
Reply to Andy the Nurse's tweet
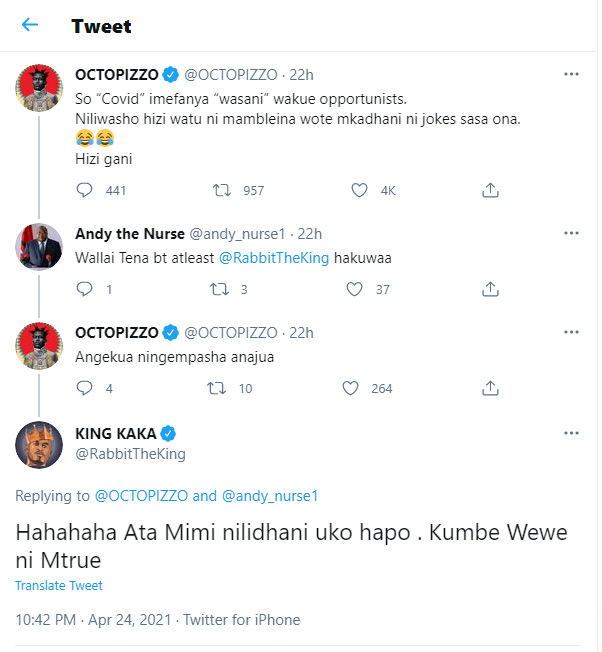click(x=85, y=290)
